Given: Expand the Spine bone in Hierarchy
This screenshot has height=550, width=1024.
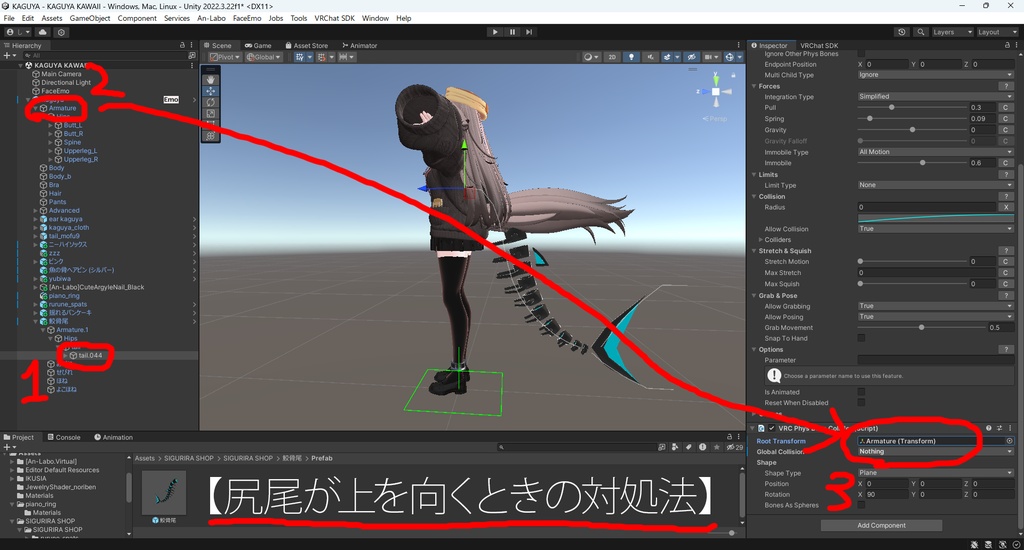Looking at the screenshot, I should click(x=50, y=142).
